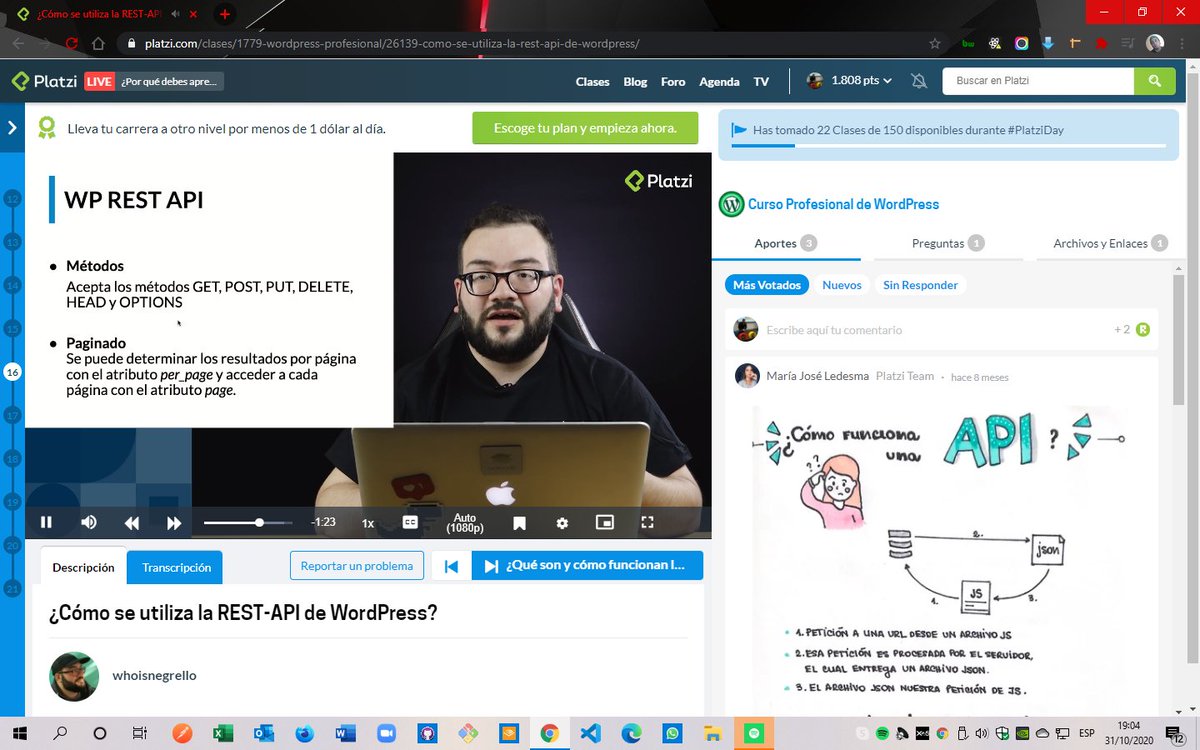Screen dimensions: 1200x750
Task: Toggle closed captions on the video
Action: click(x=410, y=522)
